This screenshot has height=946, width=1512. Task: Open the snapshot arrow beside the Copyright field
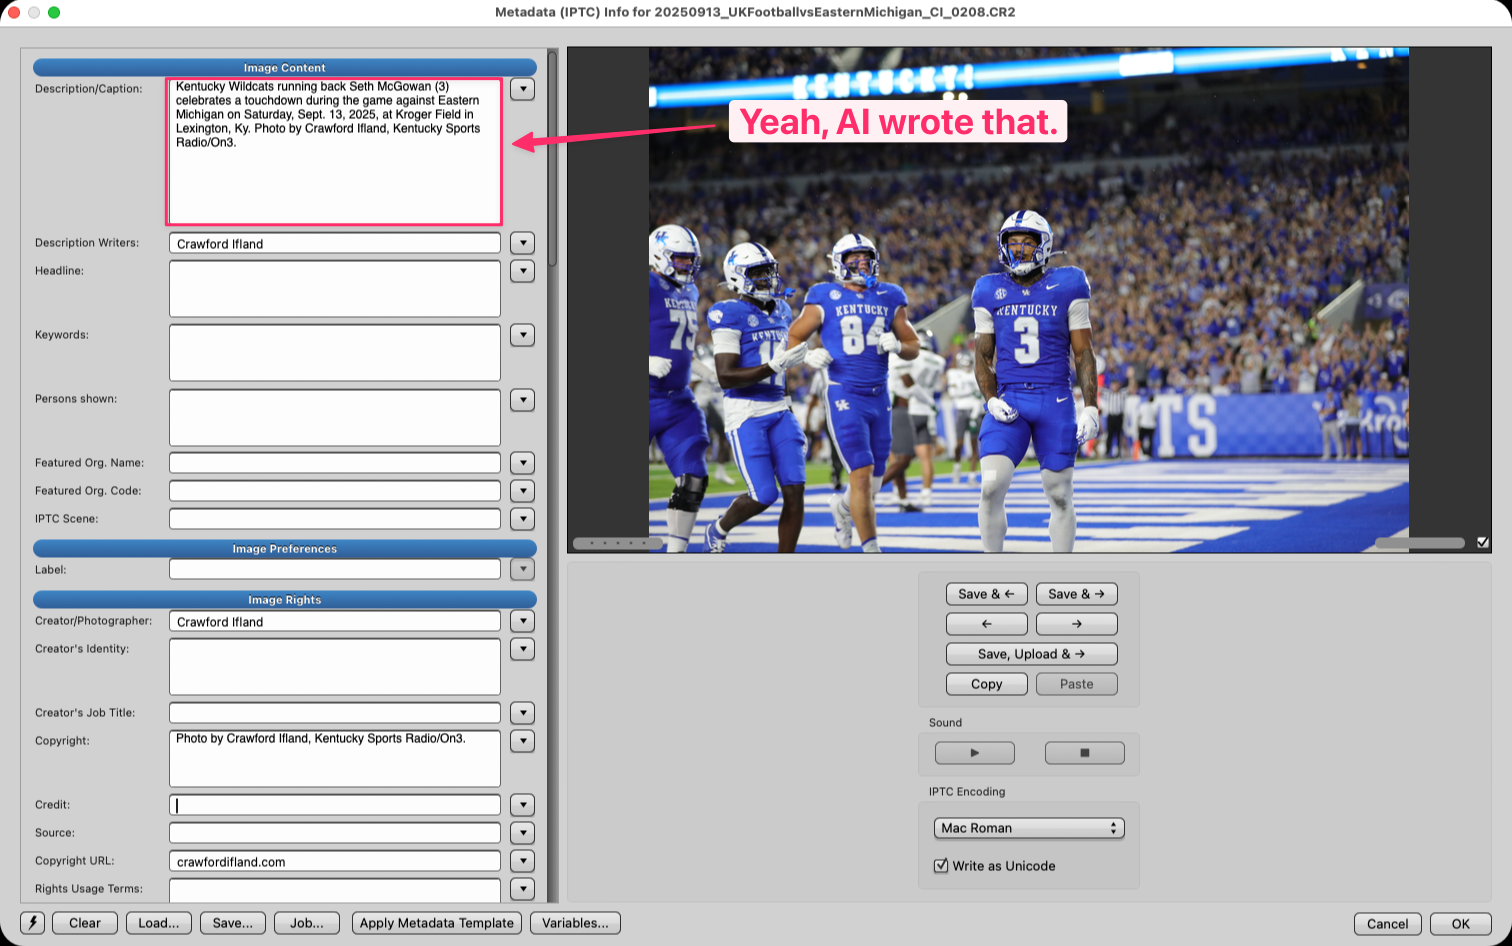(x=522, y=741)
